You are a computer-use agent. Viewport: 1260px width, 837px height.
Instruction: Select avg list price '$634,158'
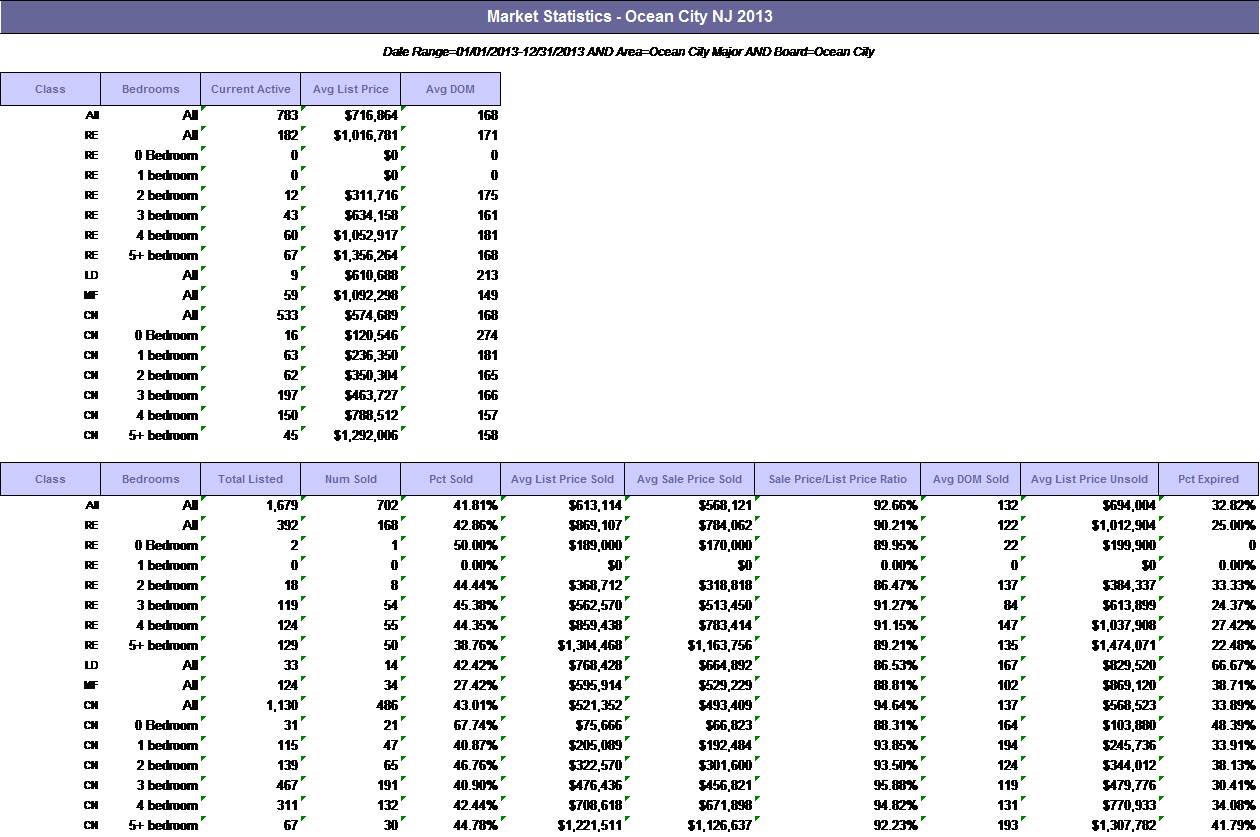[370, 215]
